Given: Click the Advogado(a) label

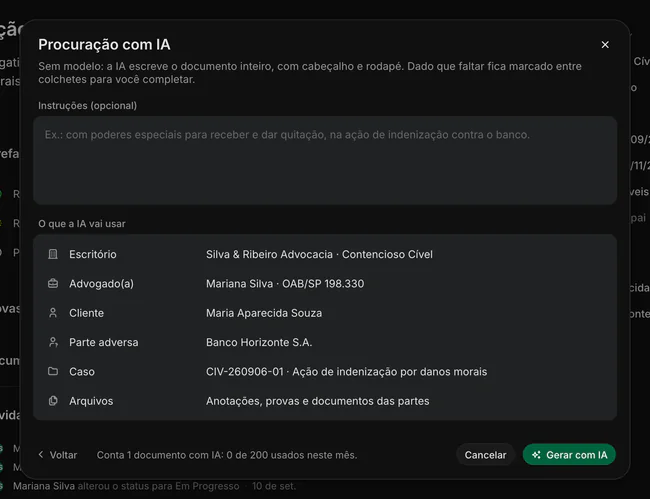Looking at the screenshot, I should [x=102, y=284].
